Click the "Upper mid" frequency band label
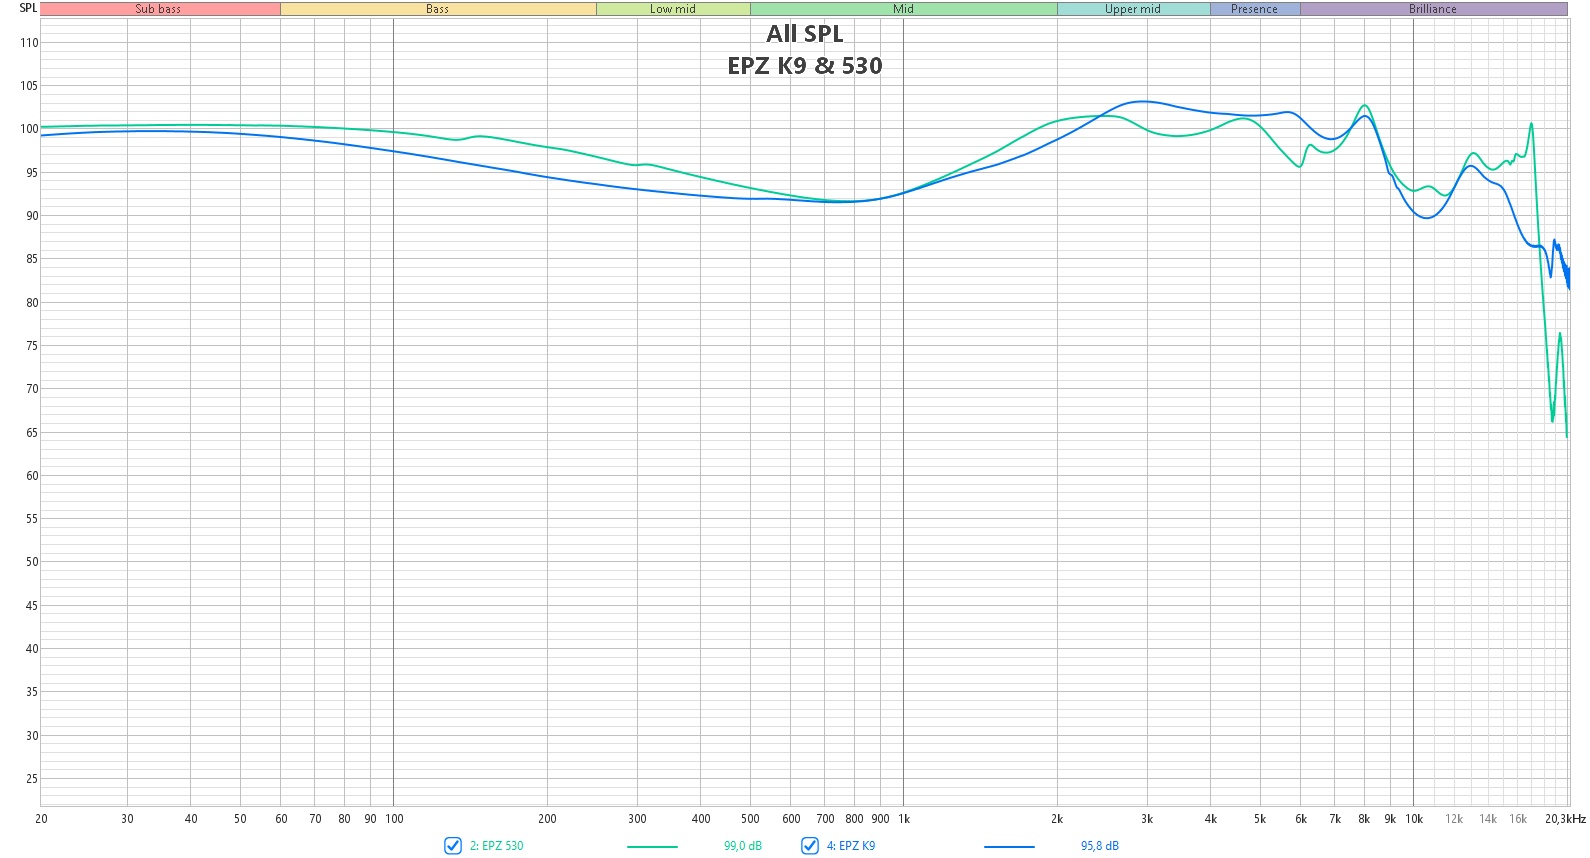1590x858 pixels. click(1133, 9)
